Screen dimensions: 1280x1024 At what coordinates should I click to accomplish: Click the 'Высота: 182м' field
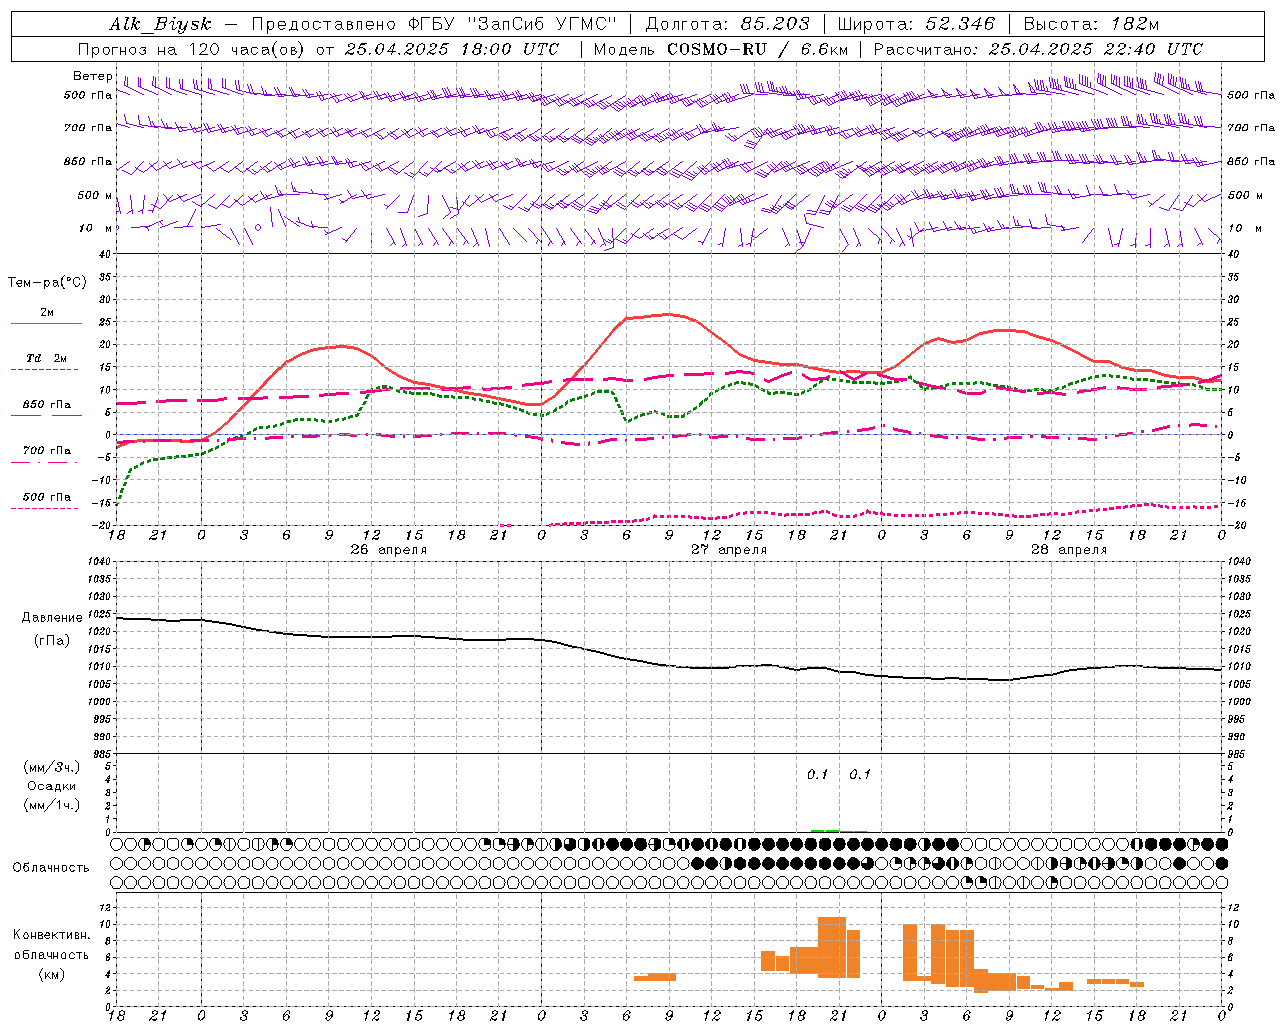(x=1092, y=25)
